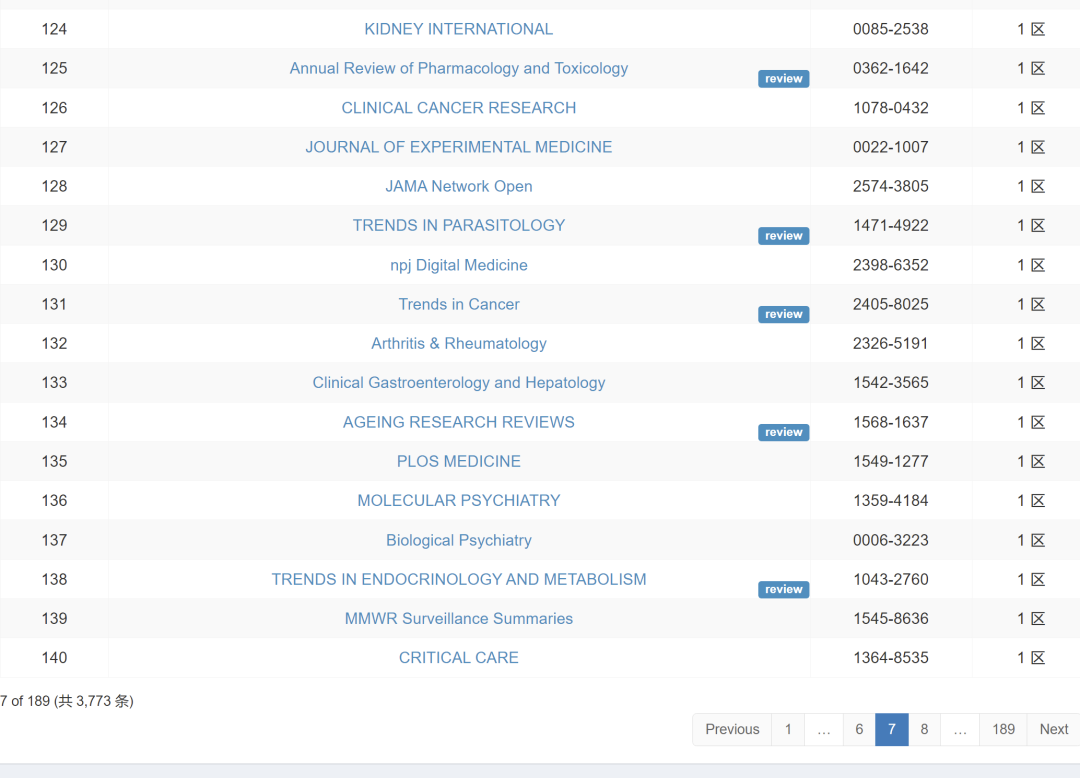Select ISSN 2398-6352 cell
Image resolution: width=1080 pixels, height=778 pixels.
[891, 265]
